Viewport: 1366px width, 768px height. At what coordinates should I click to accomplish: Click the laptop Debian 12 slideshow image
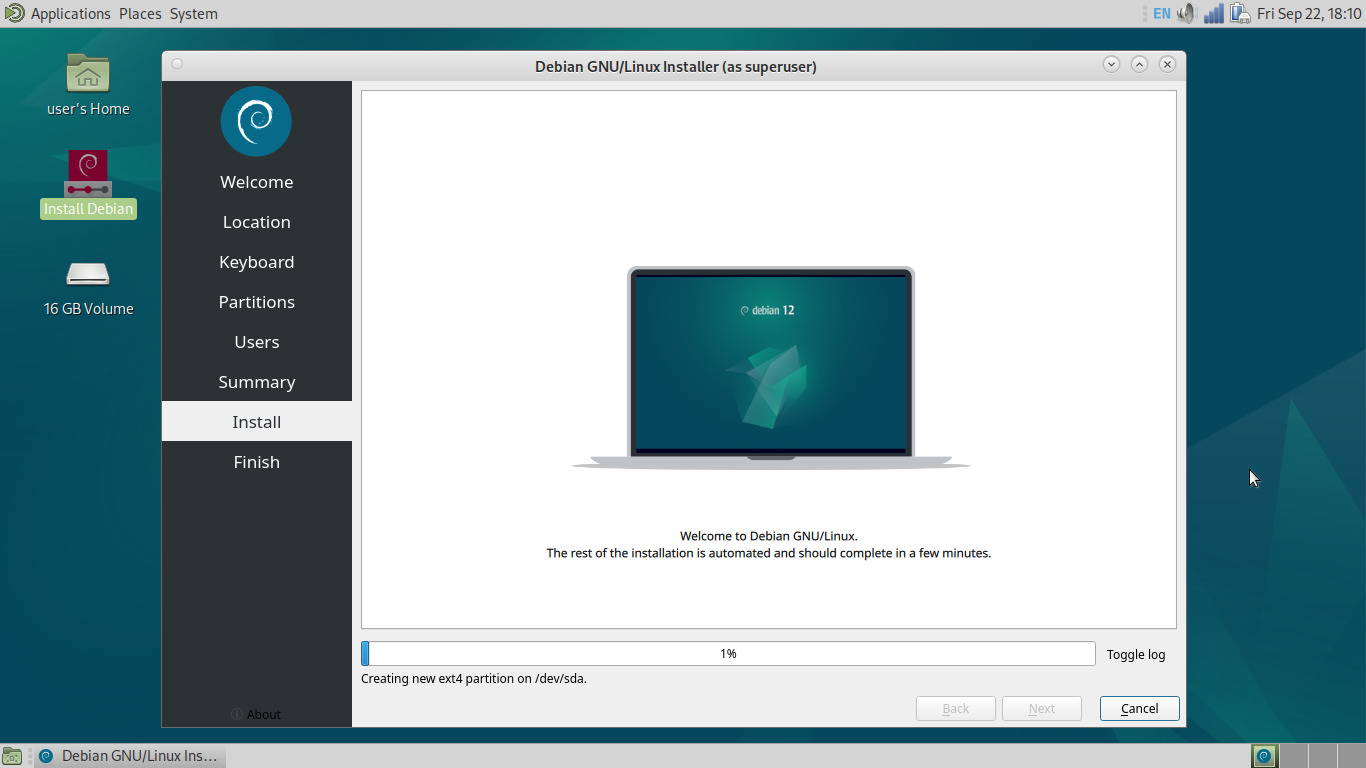tap(770, 367)
